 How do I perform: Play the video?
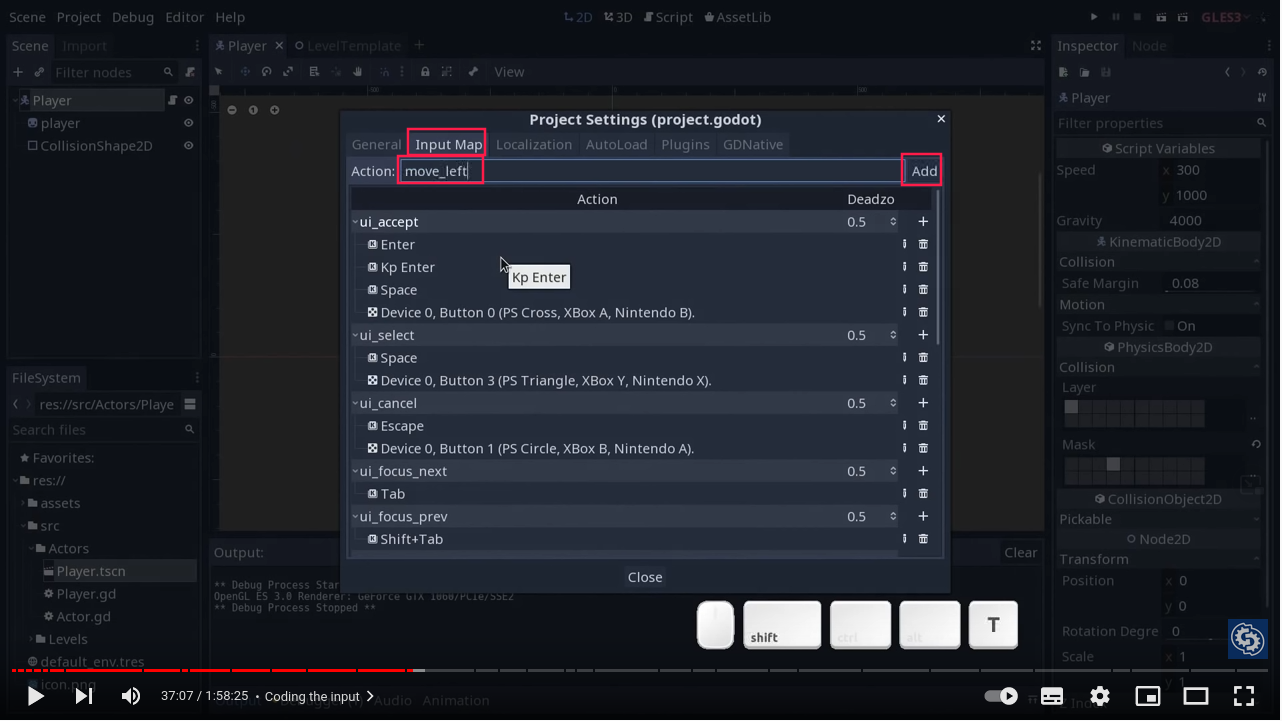(35, 696)
